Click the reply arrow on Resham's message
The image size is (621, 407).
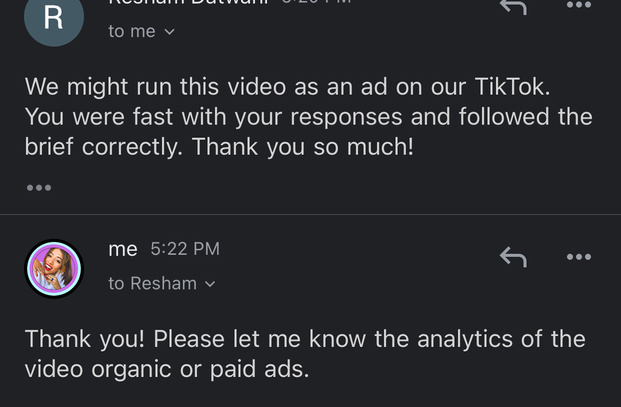[513, 6]
